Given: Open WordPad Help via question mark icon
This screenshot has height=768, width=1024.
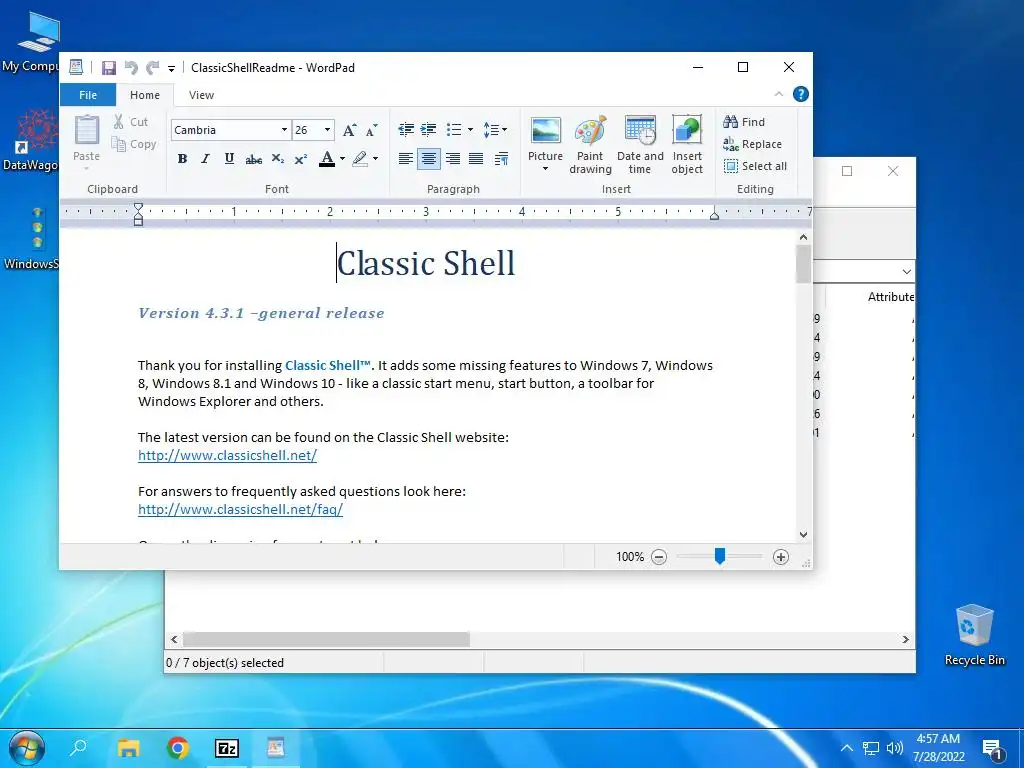Looking at the screenshot, I should tap(801, 94).
